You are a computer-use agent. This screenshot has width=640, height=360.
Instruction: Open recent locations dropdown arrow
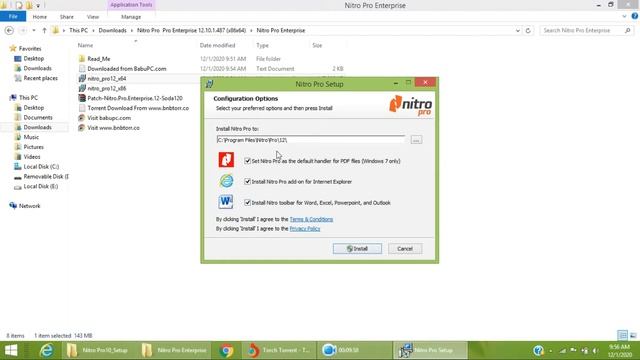(x=34, y=31)
